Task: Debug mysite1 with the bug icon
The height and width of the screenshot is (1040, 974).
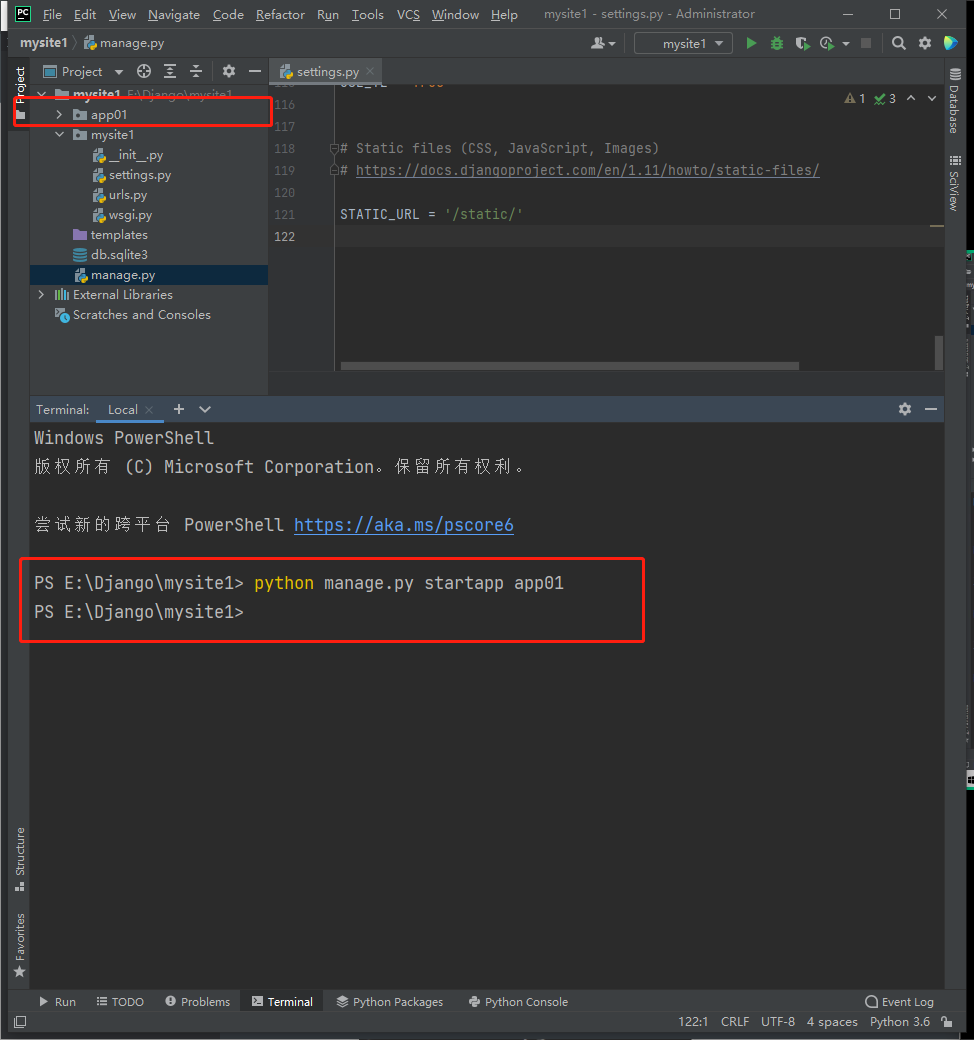Action: tap(776, 43)
